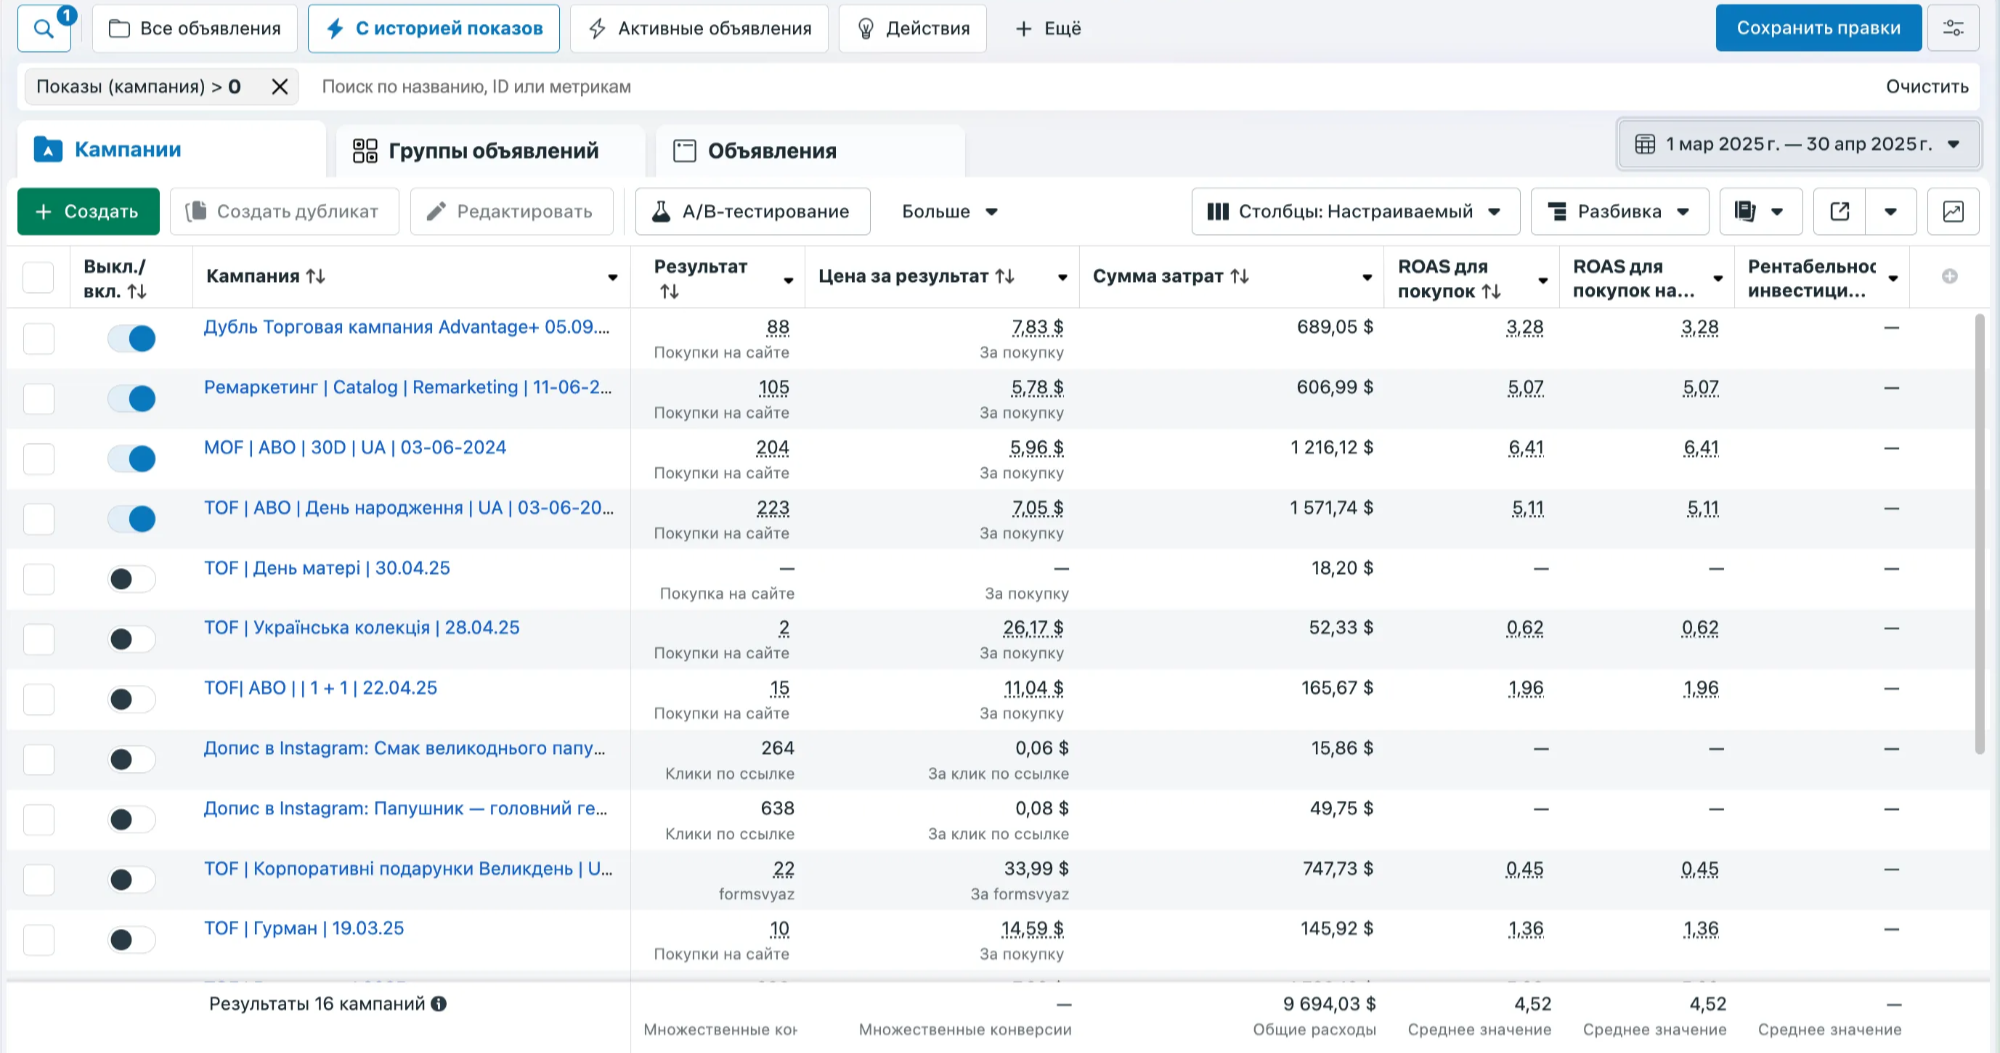Viewport: 2000px width, 1053px height.
Task: Open Цена за результат column caret
Action: (x=1062, y=278)
